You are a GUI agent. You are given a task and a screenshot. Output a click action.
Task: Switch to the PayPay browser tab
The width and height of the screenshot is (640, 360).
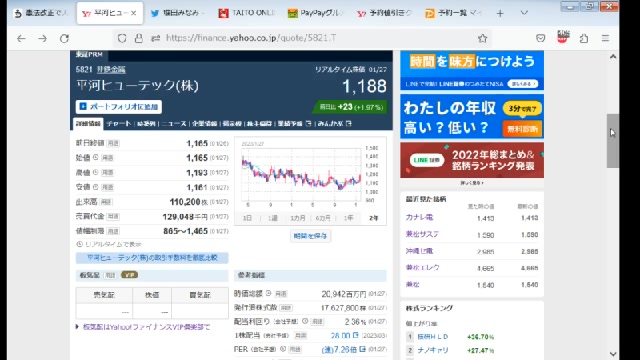click(315, 13)
